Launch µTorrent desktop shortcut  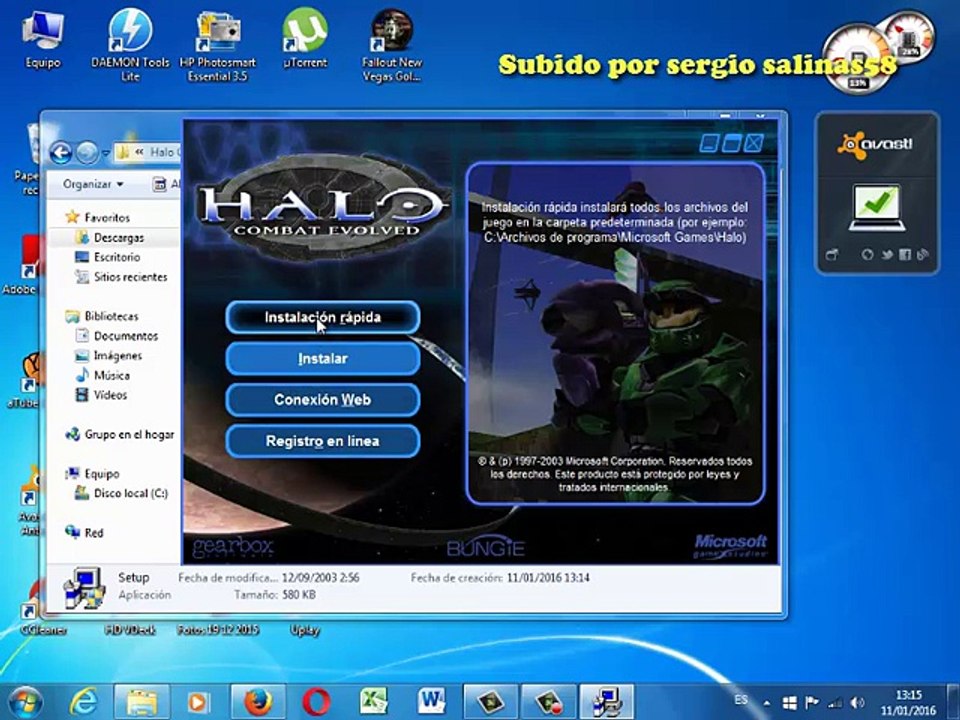coord(305,39)
